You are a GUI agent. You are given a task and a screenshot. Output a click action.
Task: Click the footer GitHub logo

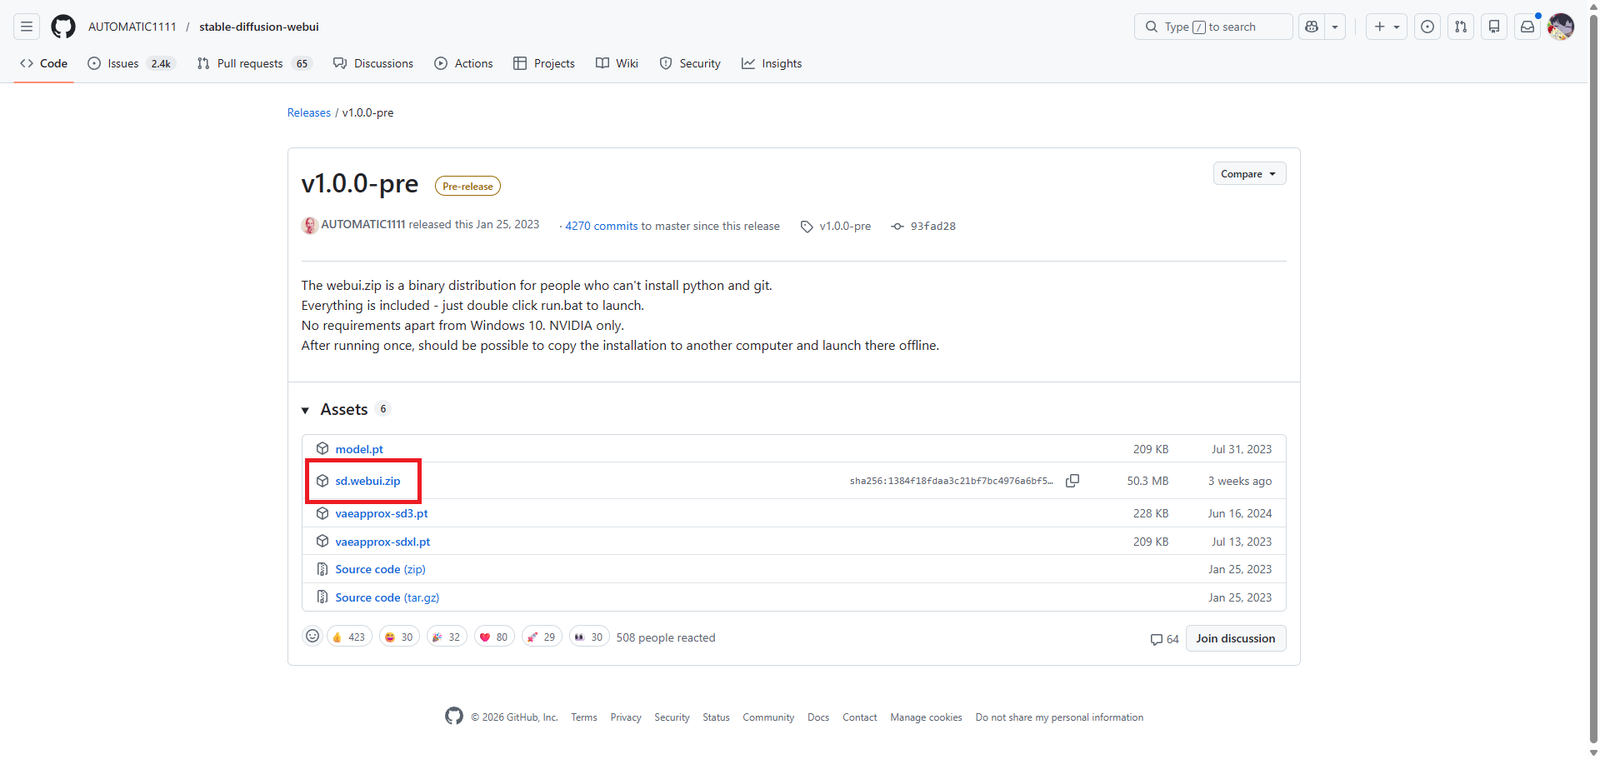coord(454,716)
